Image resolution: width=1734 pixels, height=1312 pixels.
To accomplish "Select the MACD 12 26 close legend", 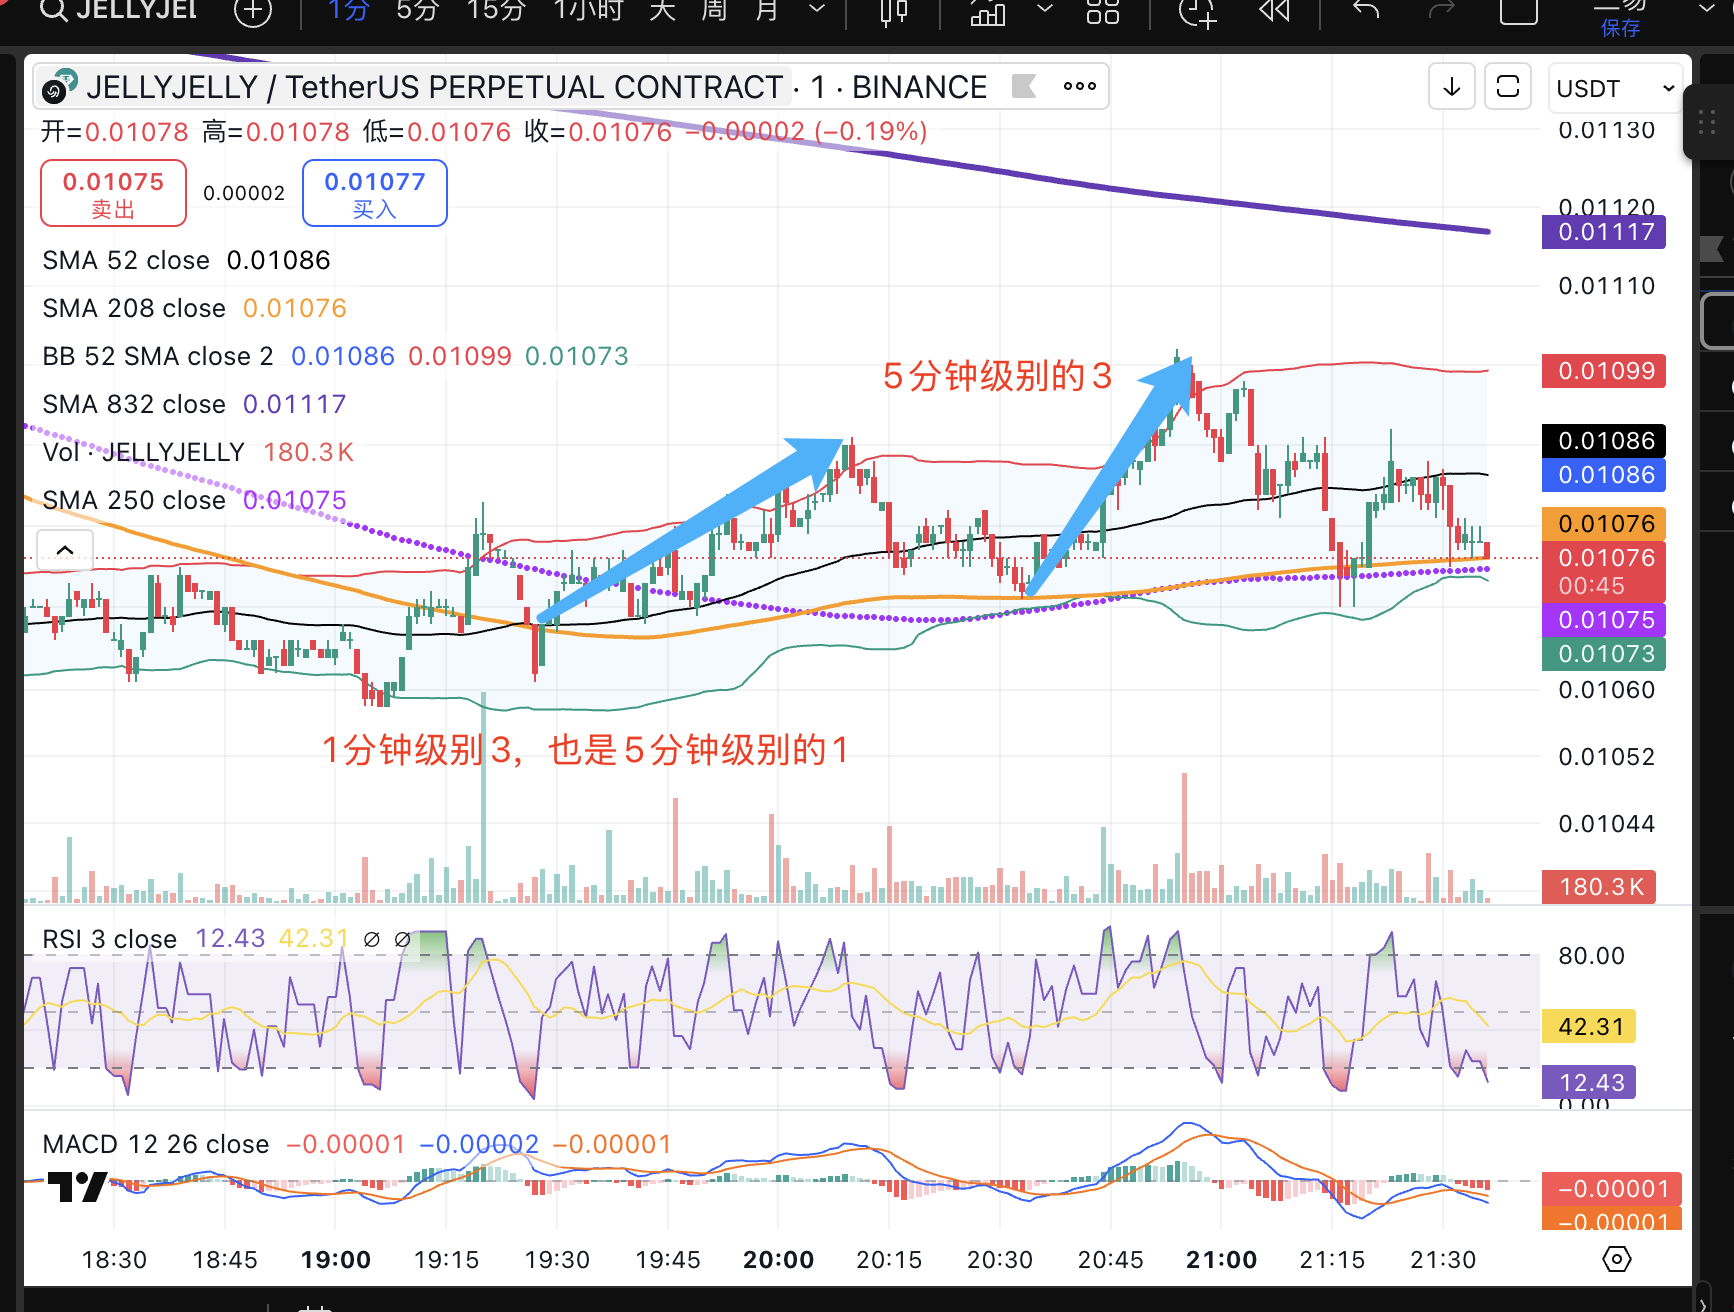I will [x=156, y=1144].
